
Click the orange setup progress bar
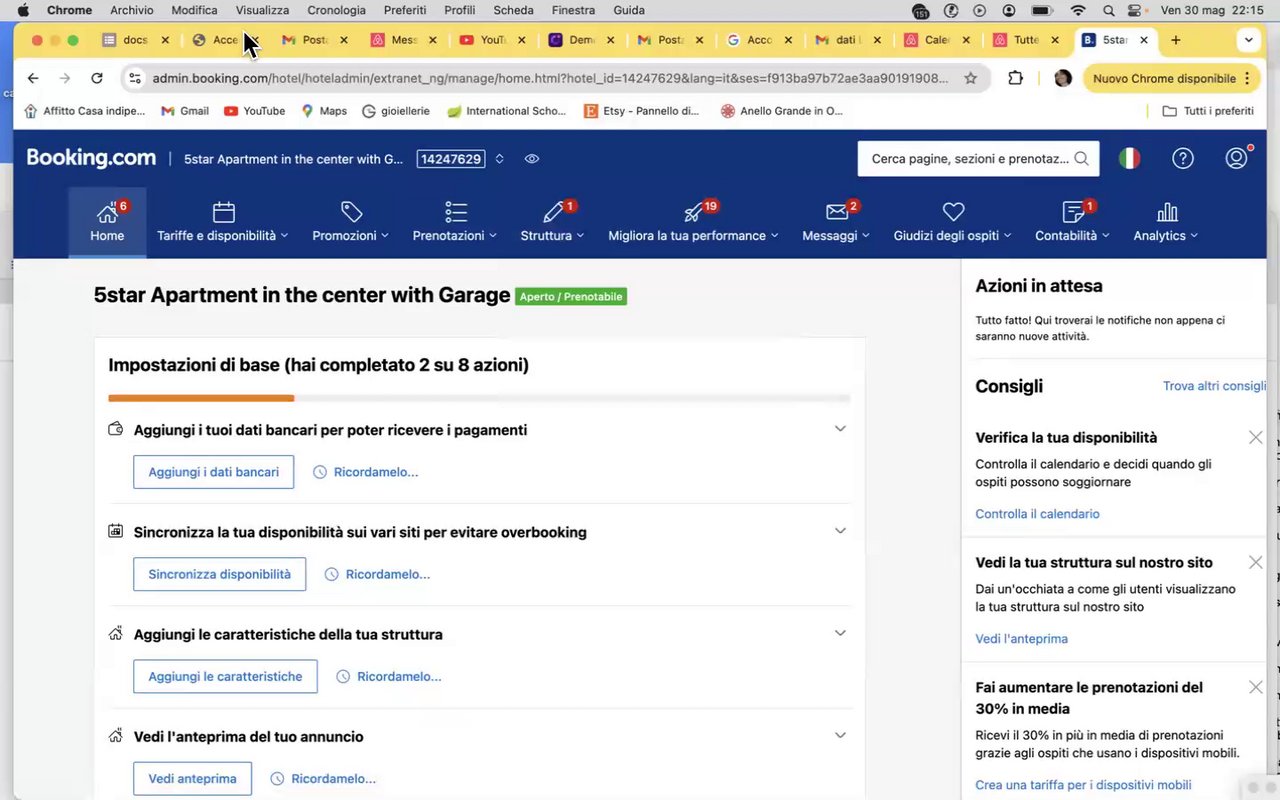pos(201,398)
